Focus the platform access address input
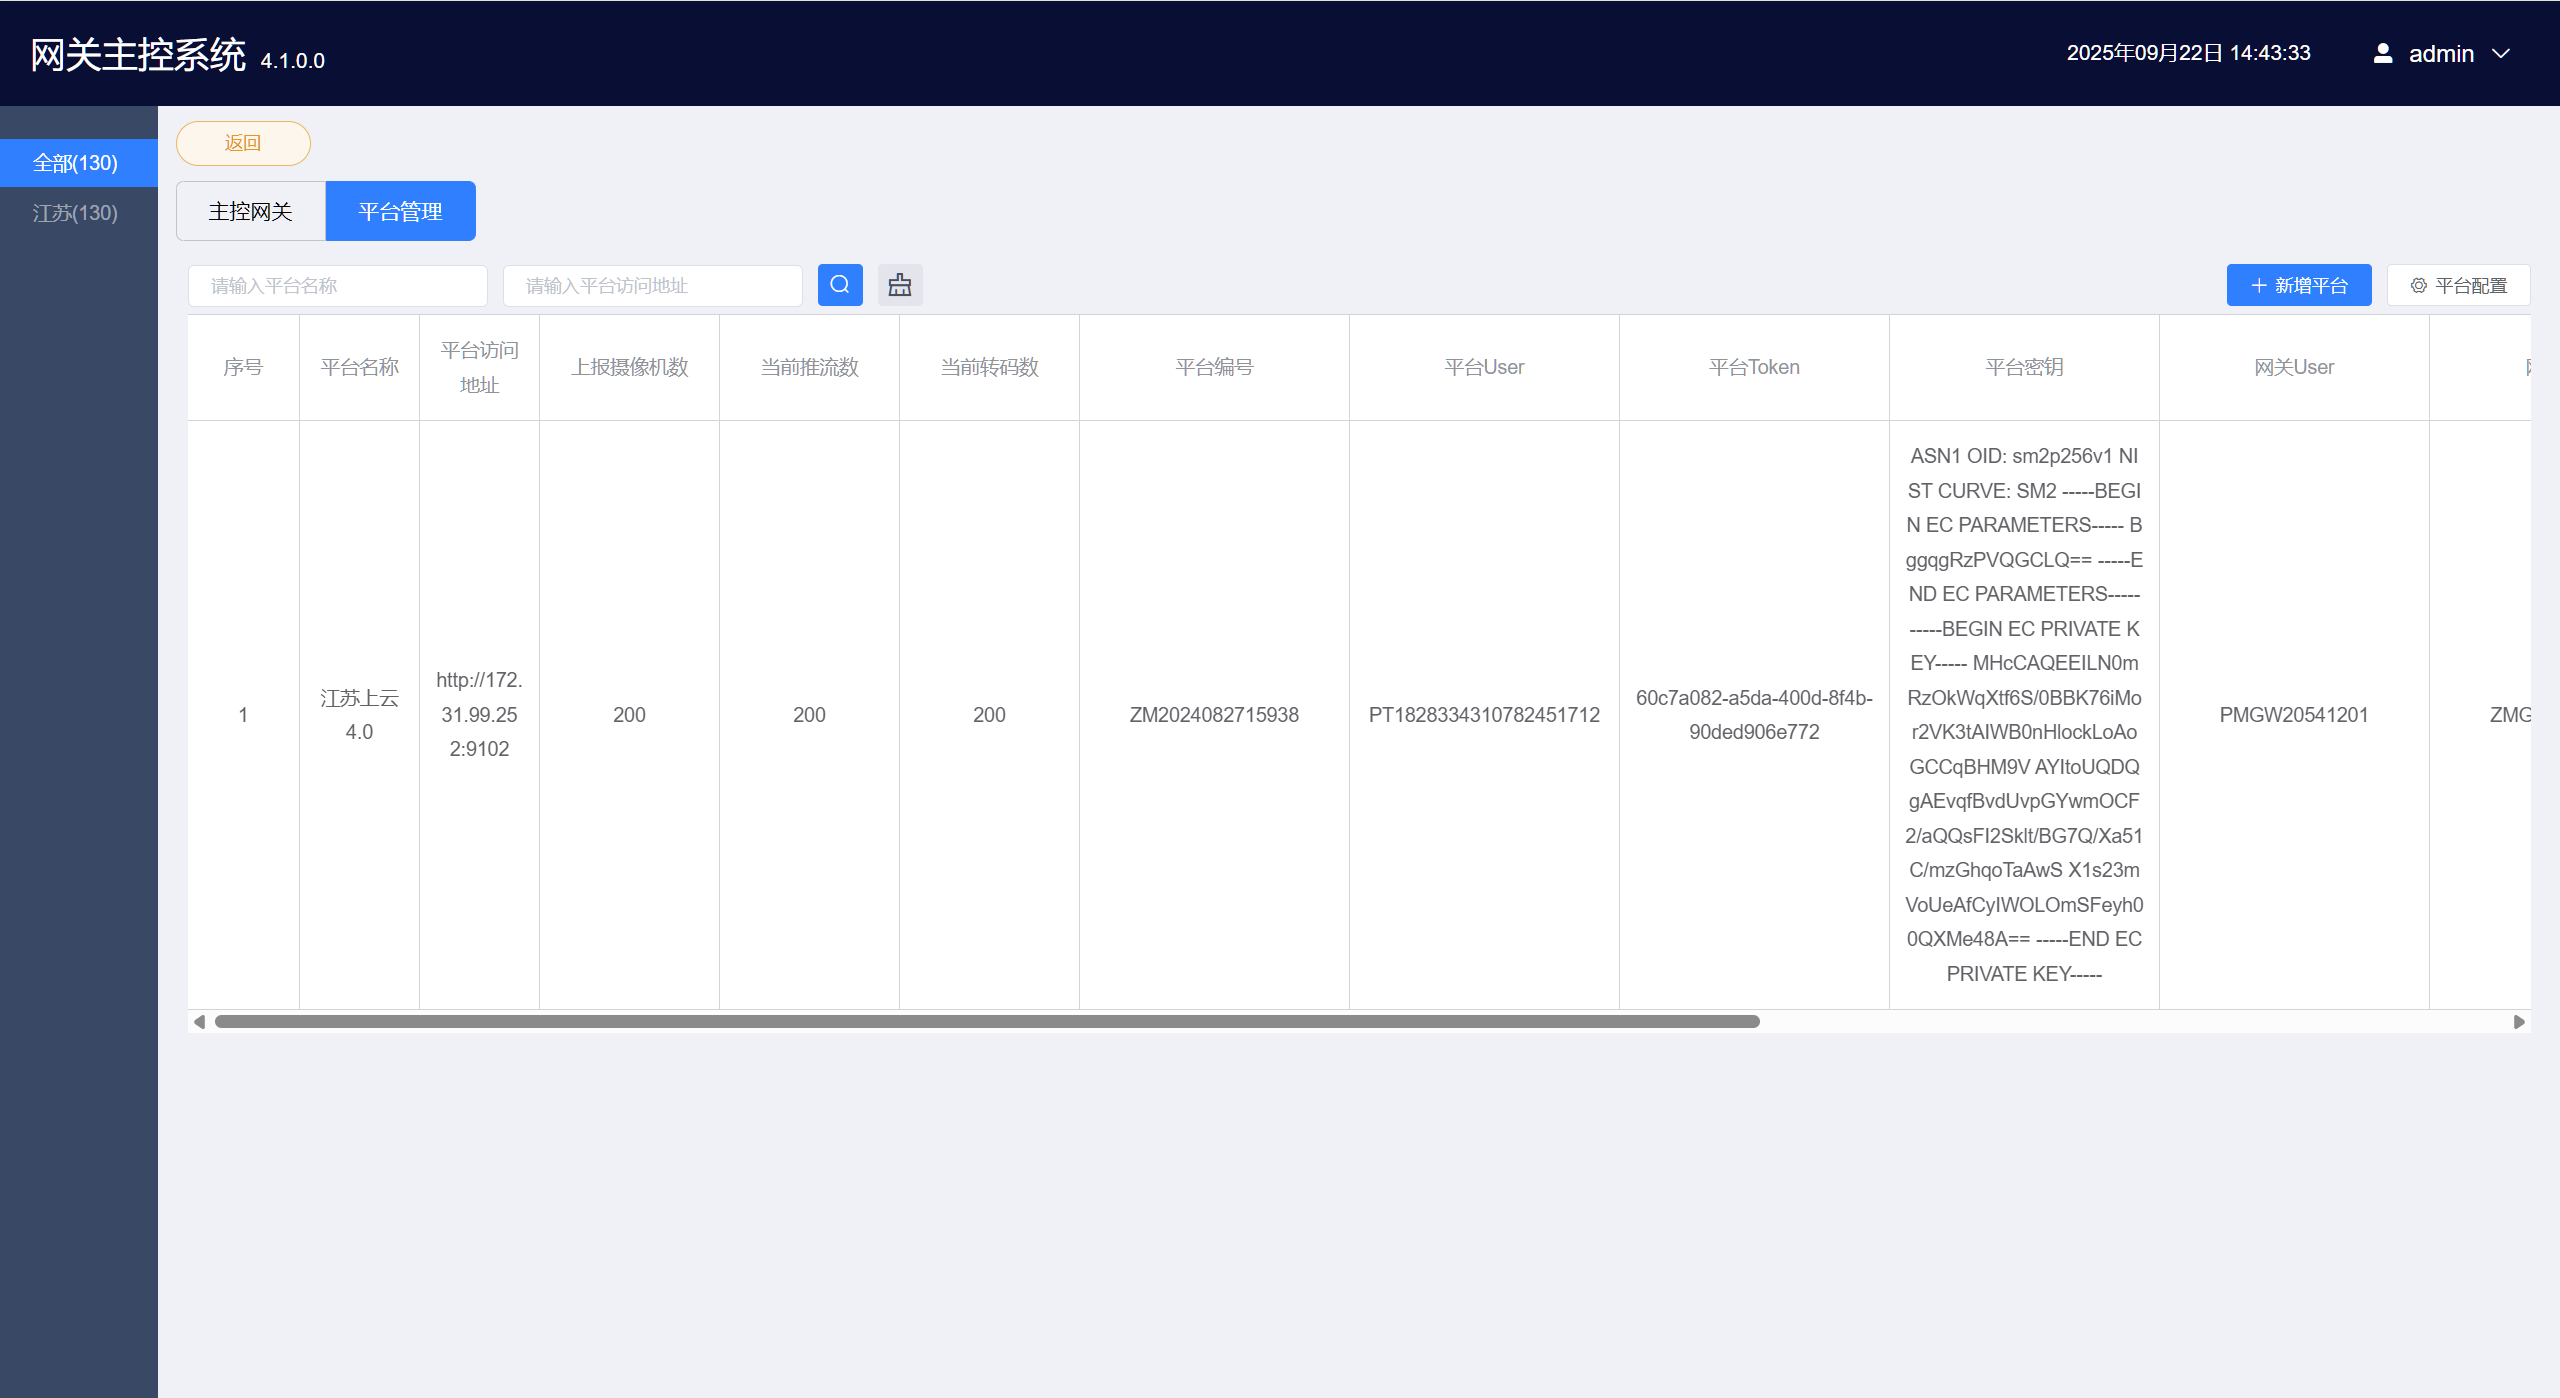The height and width of the screenshot is (1398, 2560). pyautogui.click(x=653, y=286)
